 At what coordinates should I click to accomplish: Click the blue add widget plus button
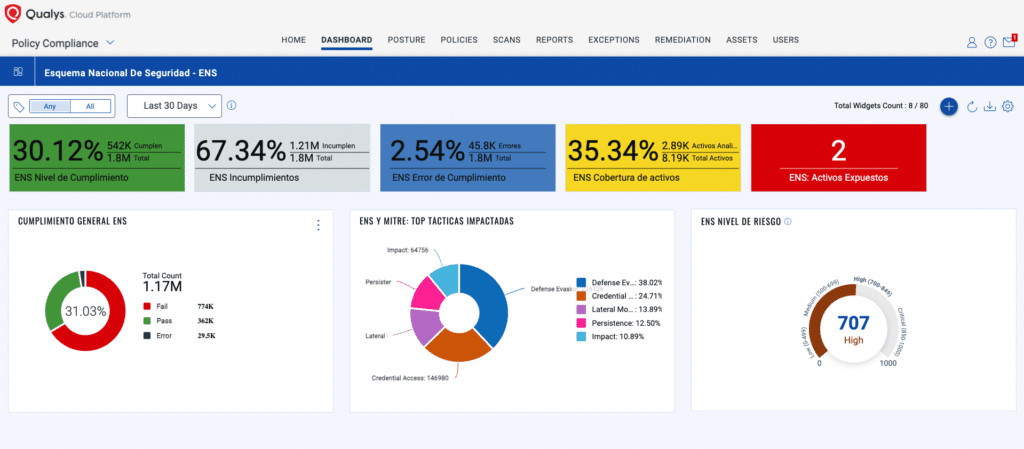(x=949, y=106)
